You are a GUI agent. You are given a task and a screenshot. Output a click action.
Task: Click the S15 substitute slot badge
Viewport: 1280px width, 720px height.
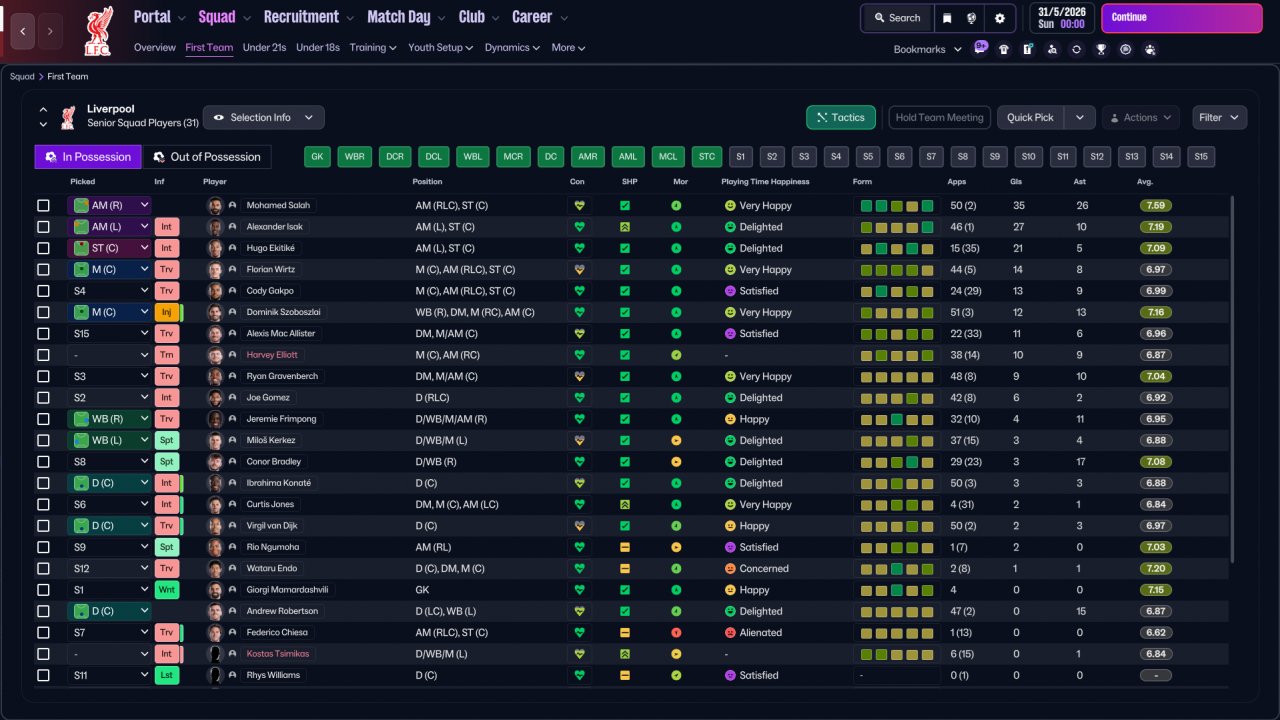point(1201,157)
